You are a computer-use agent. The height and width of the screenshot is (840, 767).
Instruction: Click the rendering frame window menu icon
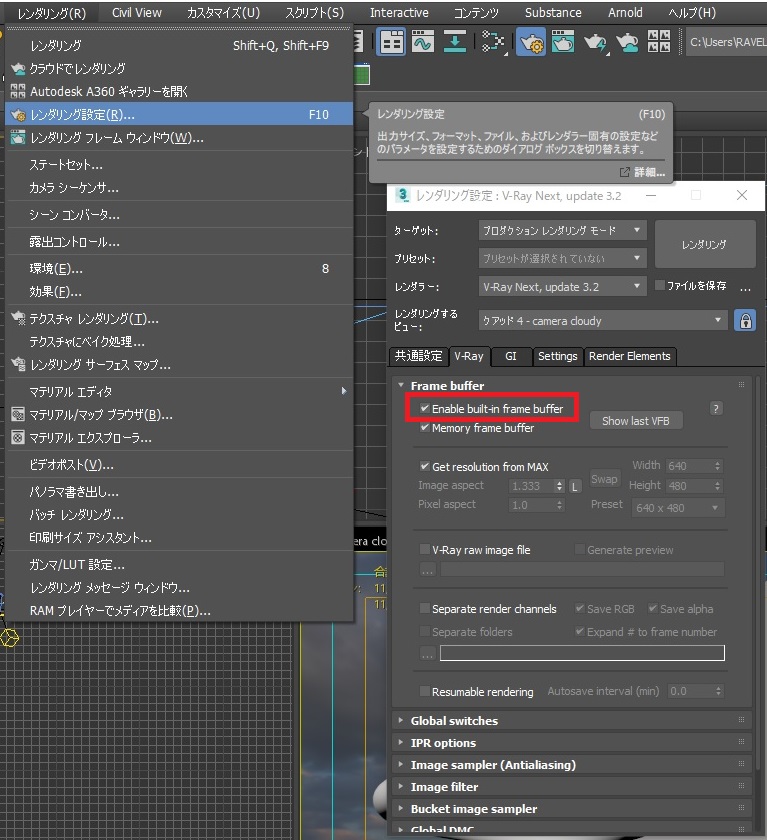[x=18, y=138]
